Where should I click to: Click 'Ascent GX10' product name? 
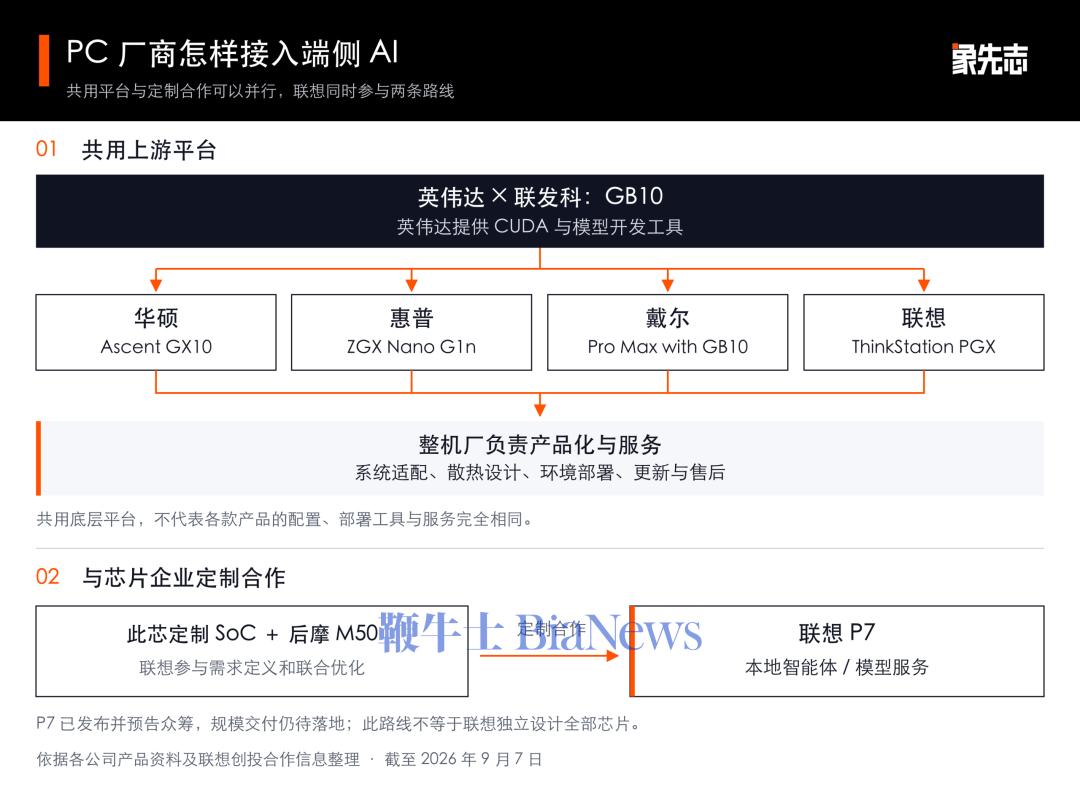click(x=156, y=346)
